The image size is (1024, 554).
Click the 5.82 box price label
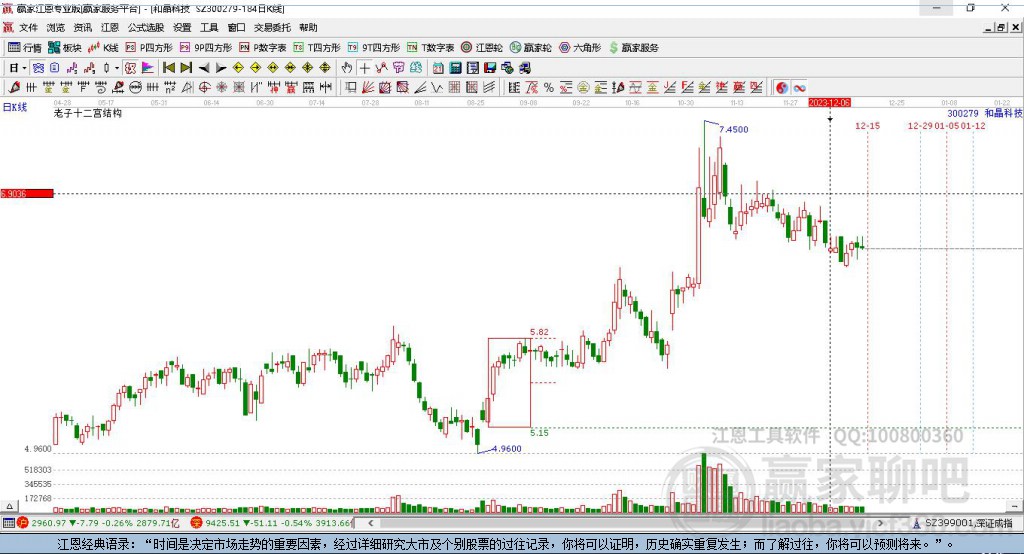pyautogui.click(x=539, y=332)
